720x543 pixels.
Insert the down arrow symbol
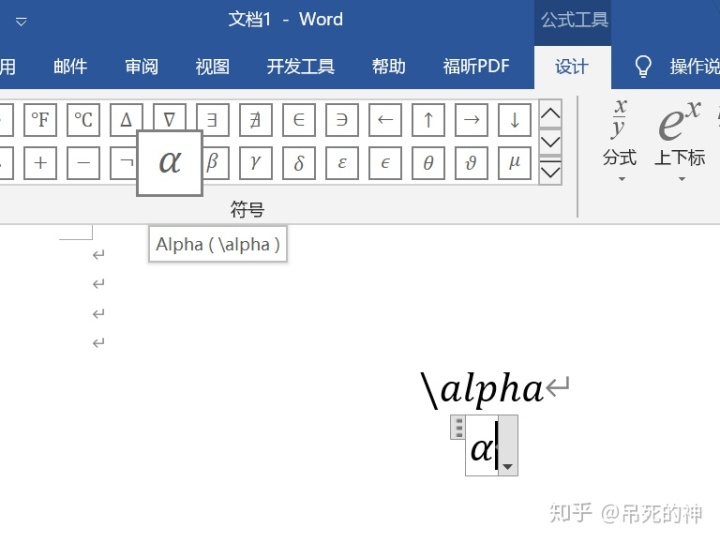pyautogui.click(x=515, y=120)
